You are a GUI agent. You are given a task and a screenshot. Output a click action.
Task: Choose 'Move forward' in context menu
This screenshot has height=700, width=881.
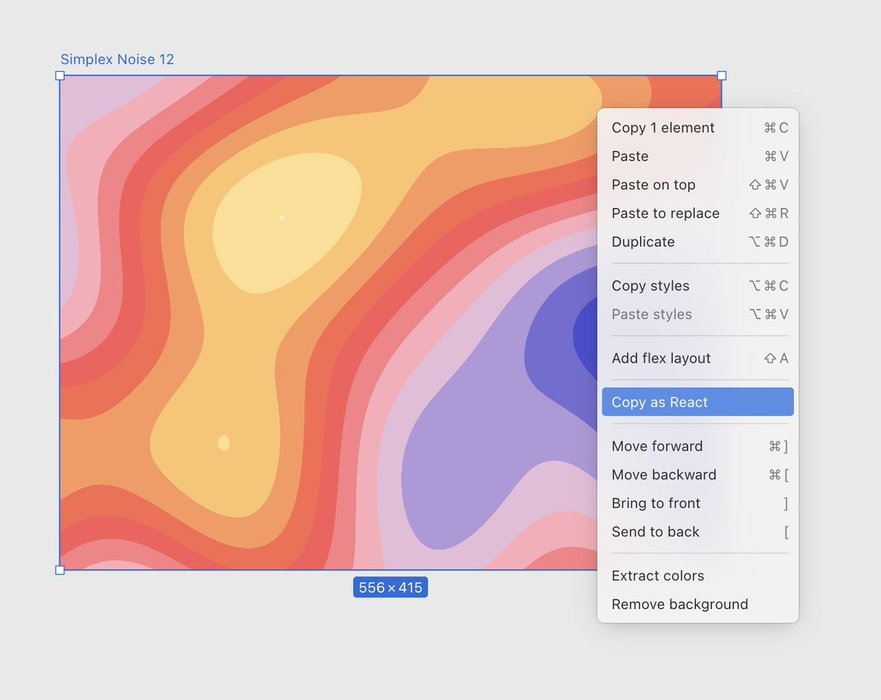[657, 446]
